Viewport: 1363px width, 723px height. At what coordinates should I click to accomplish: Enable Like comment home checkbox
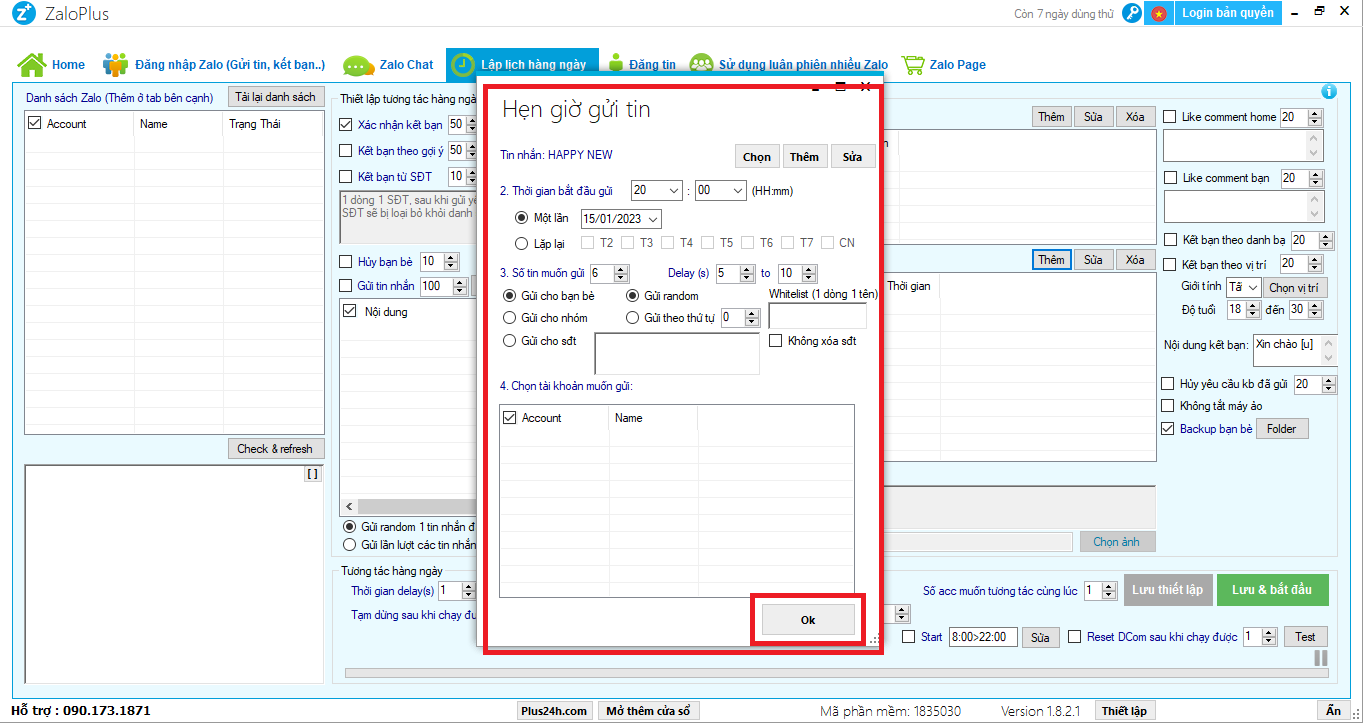[1170, 117]
